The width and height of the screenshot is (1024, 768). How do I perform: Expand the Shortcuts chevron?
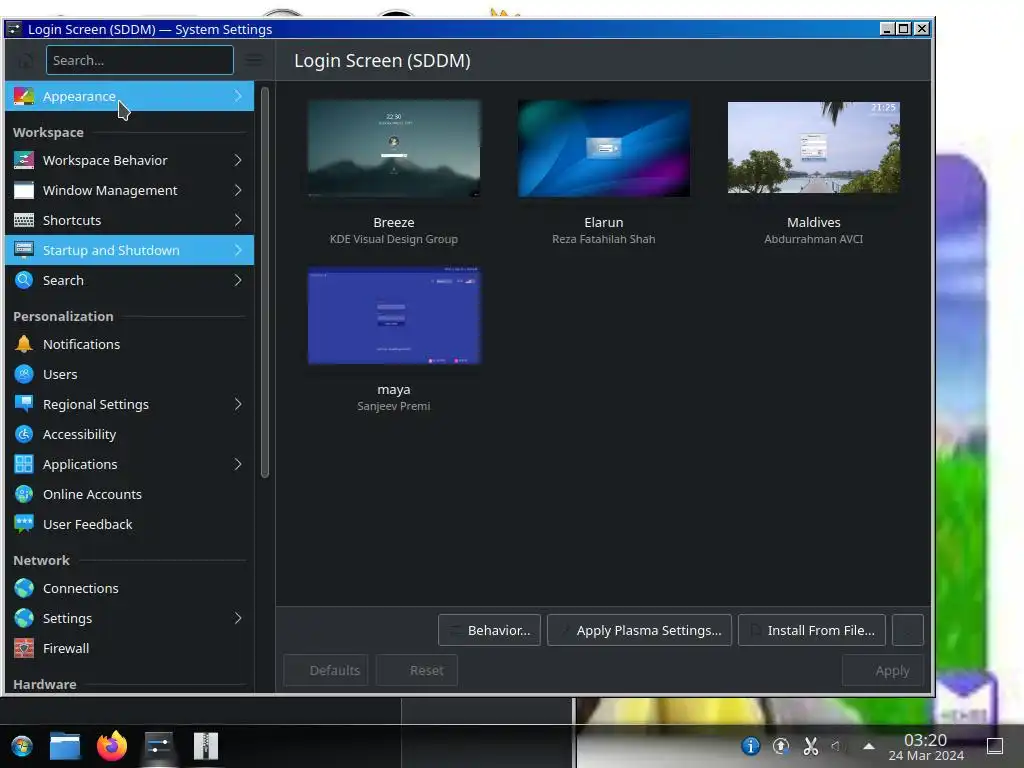(x=238, y=220)
